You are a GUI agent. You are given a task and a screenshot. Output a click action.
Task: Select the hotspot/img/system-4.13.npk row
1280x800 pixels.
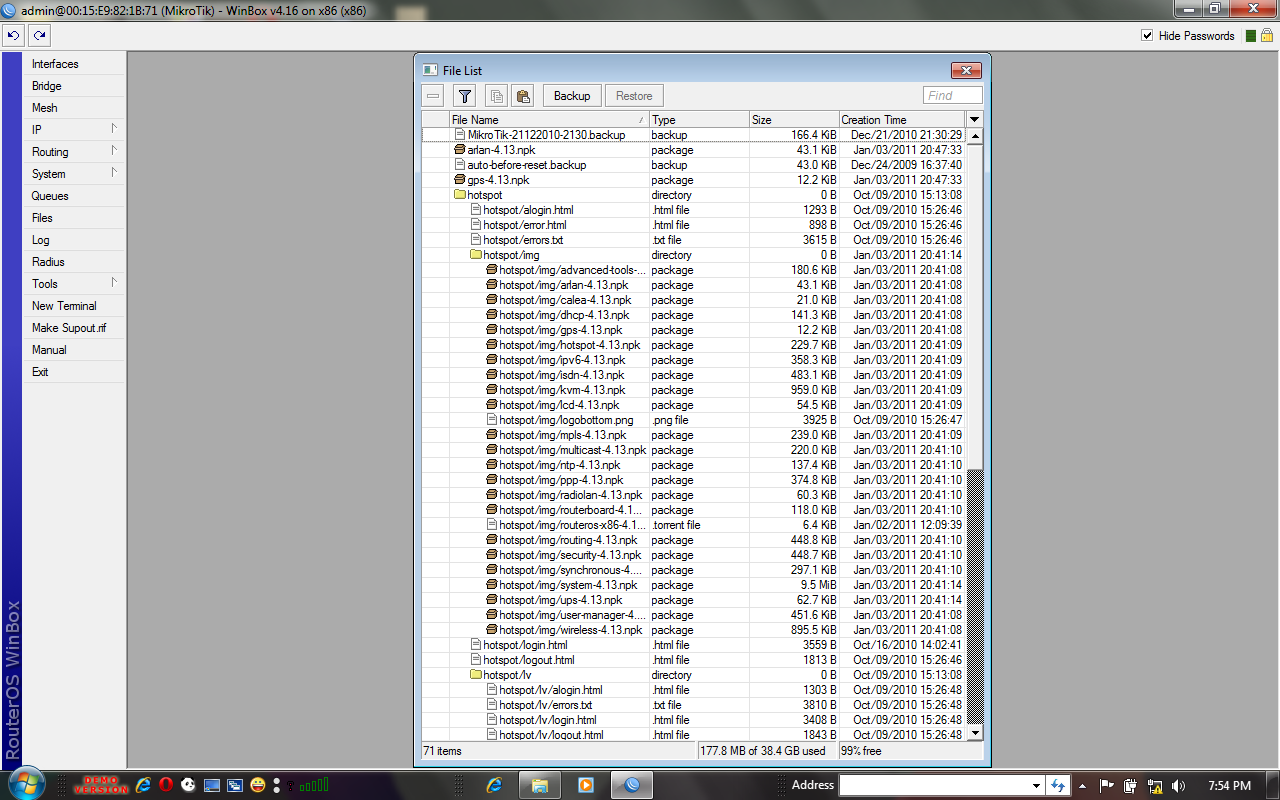pyautogui.click(x=694, y=585)
